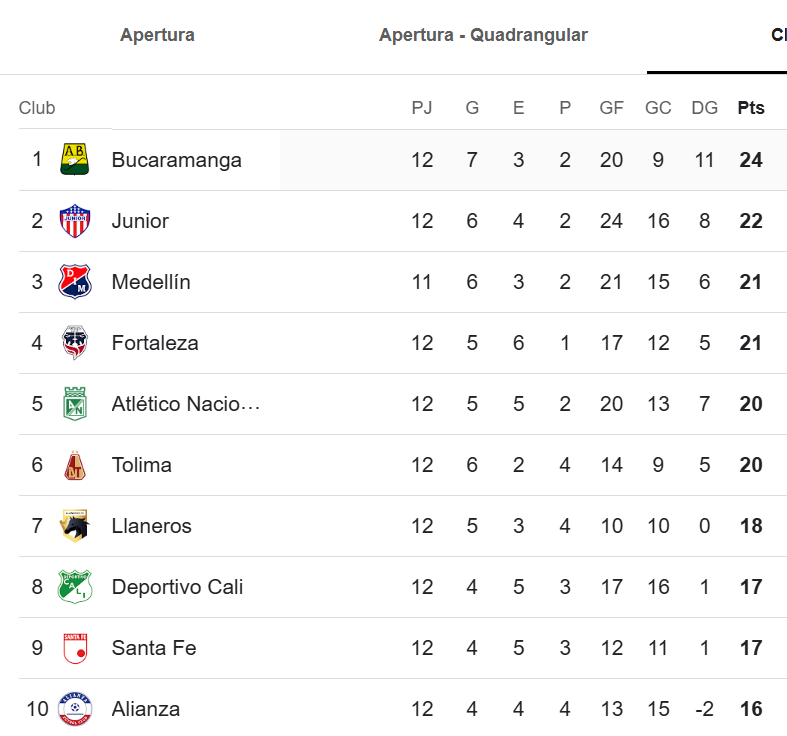Screen dimensions: 787x736
Task: Open the Bucaramanga team name link
Action: 177,160
